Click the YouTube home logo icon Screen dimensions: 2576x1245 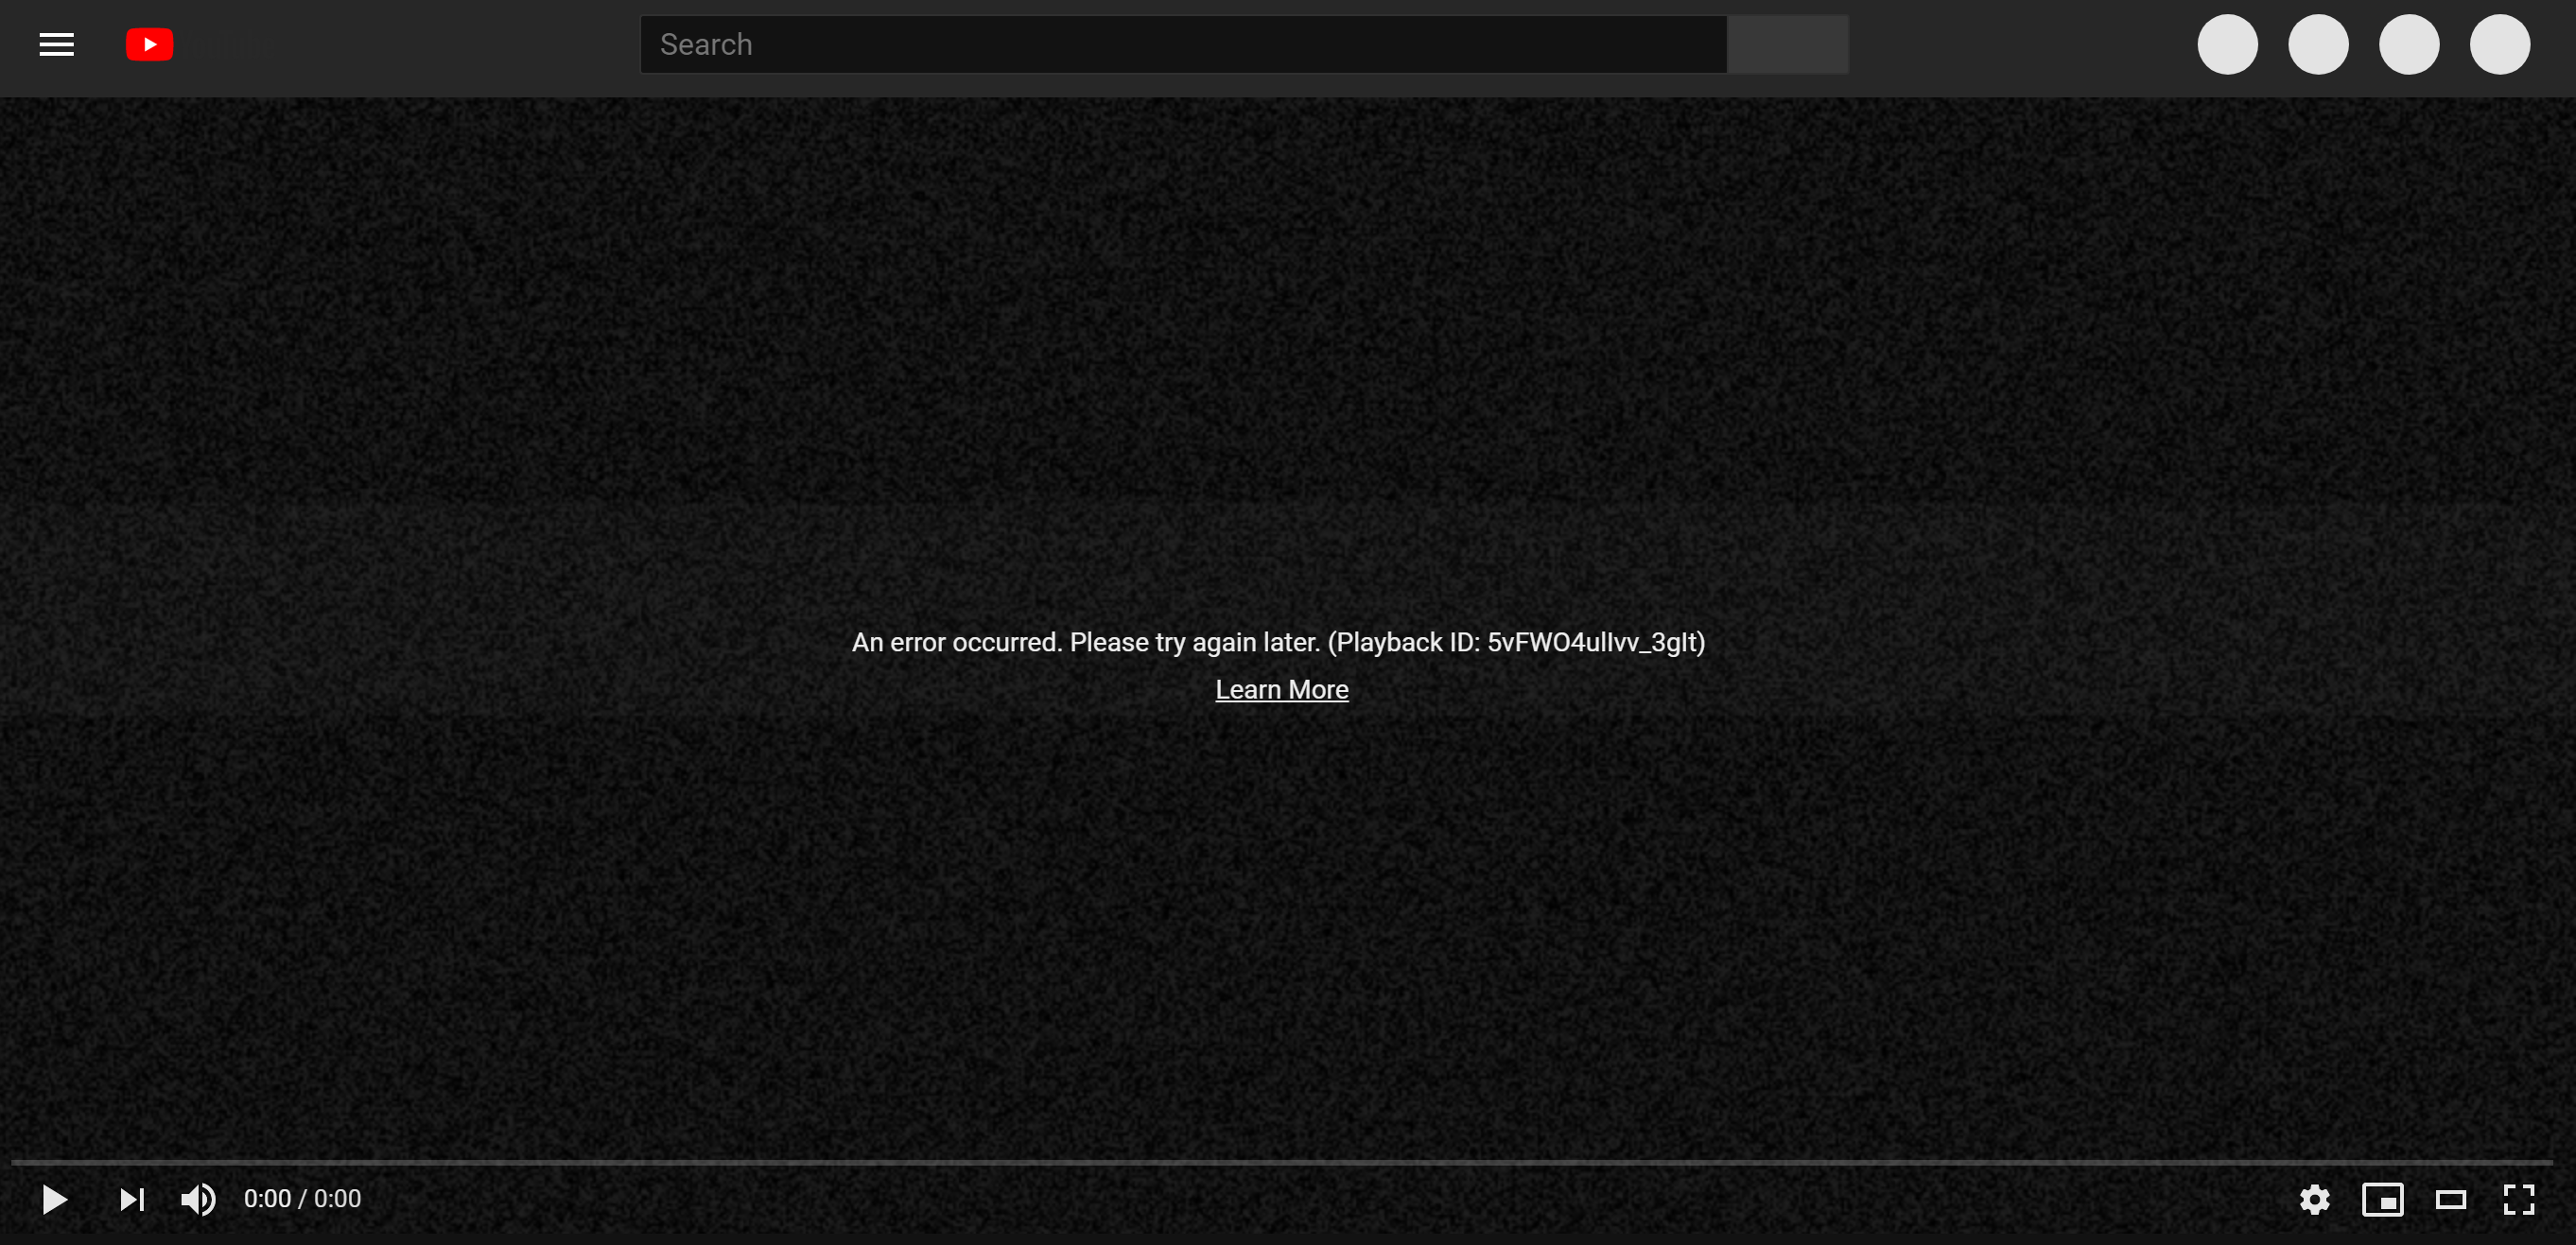pyautogui.click(x=151, y=44)
